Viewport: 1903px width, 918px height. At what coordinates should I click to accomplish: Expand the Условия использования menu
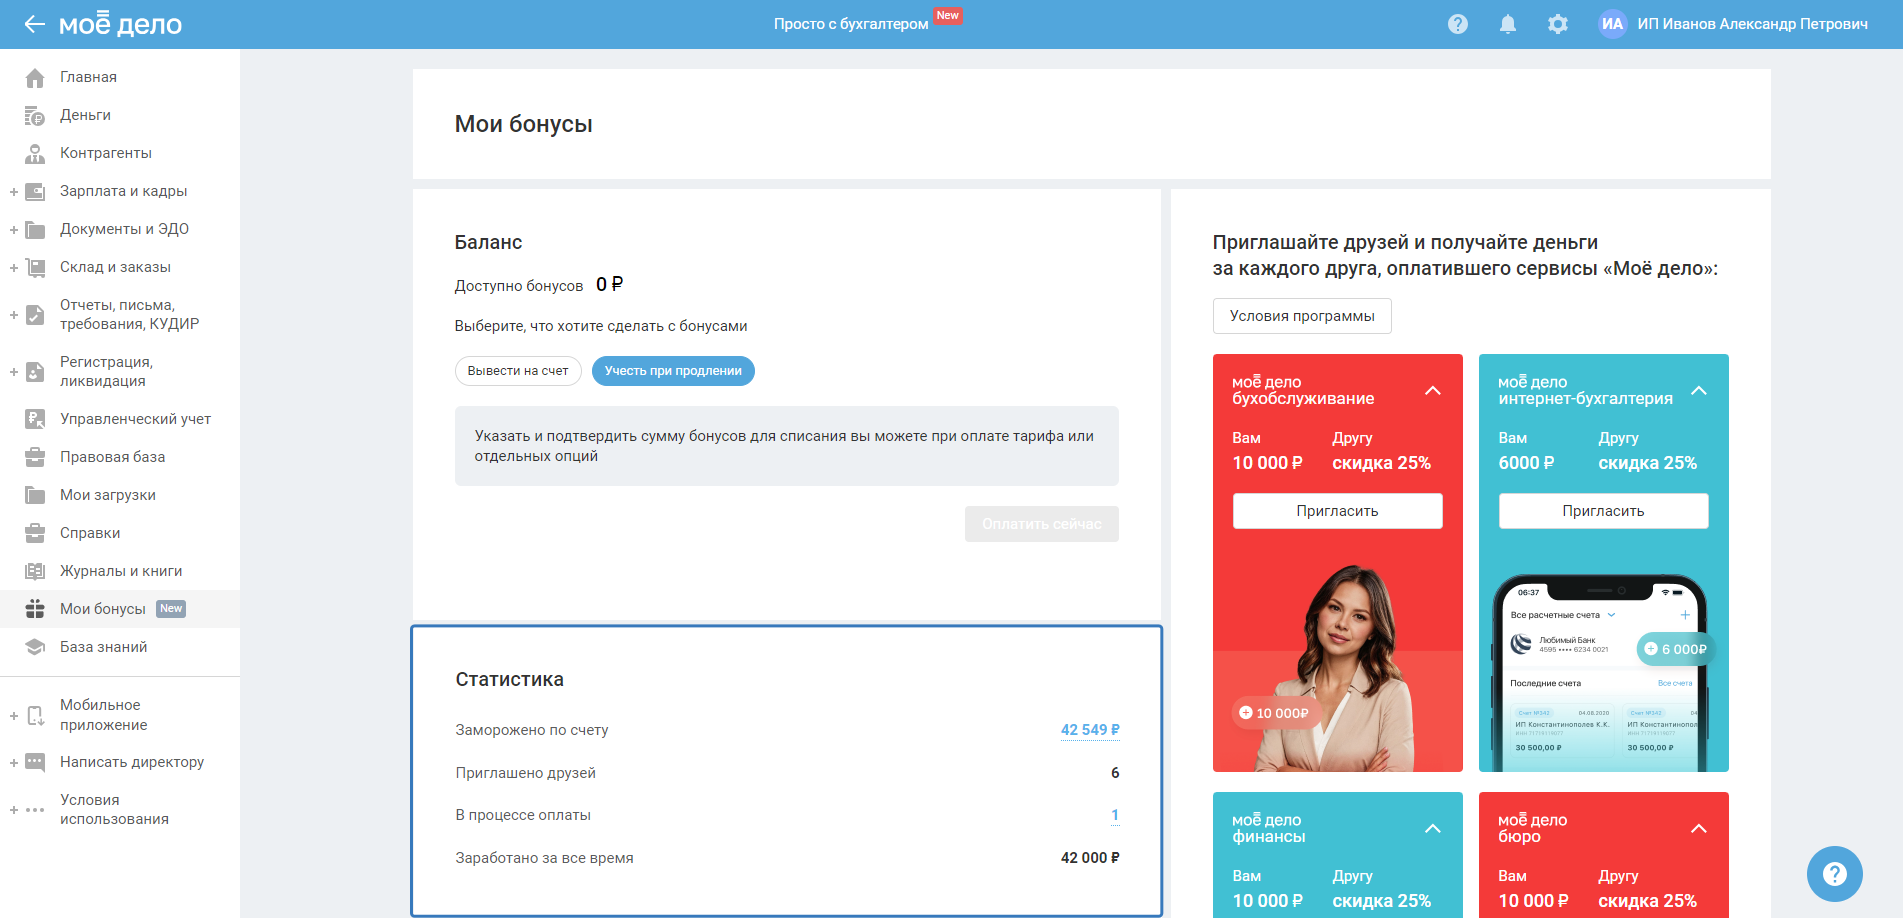pyautogui.click(x=14, y=811)
